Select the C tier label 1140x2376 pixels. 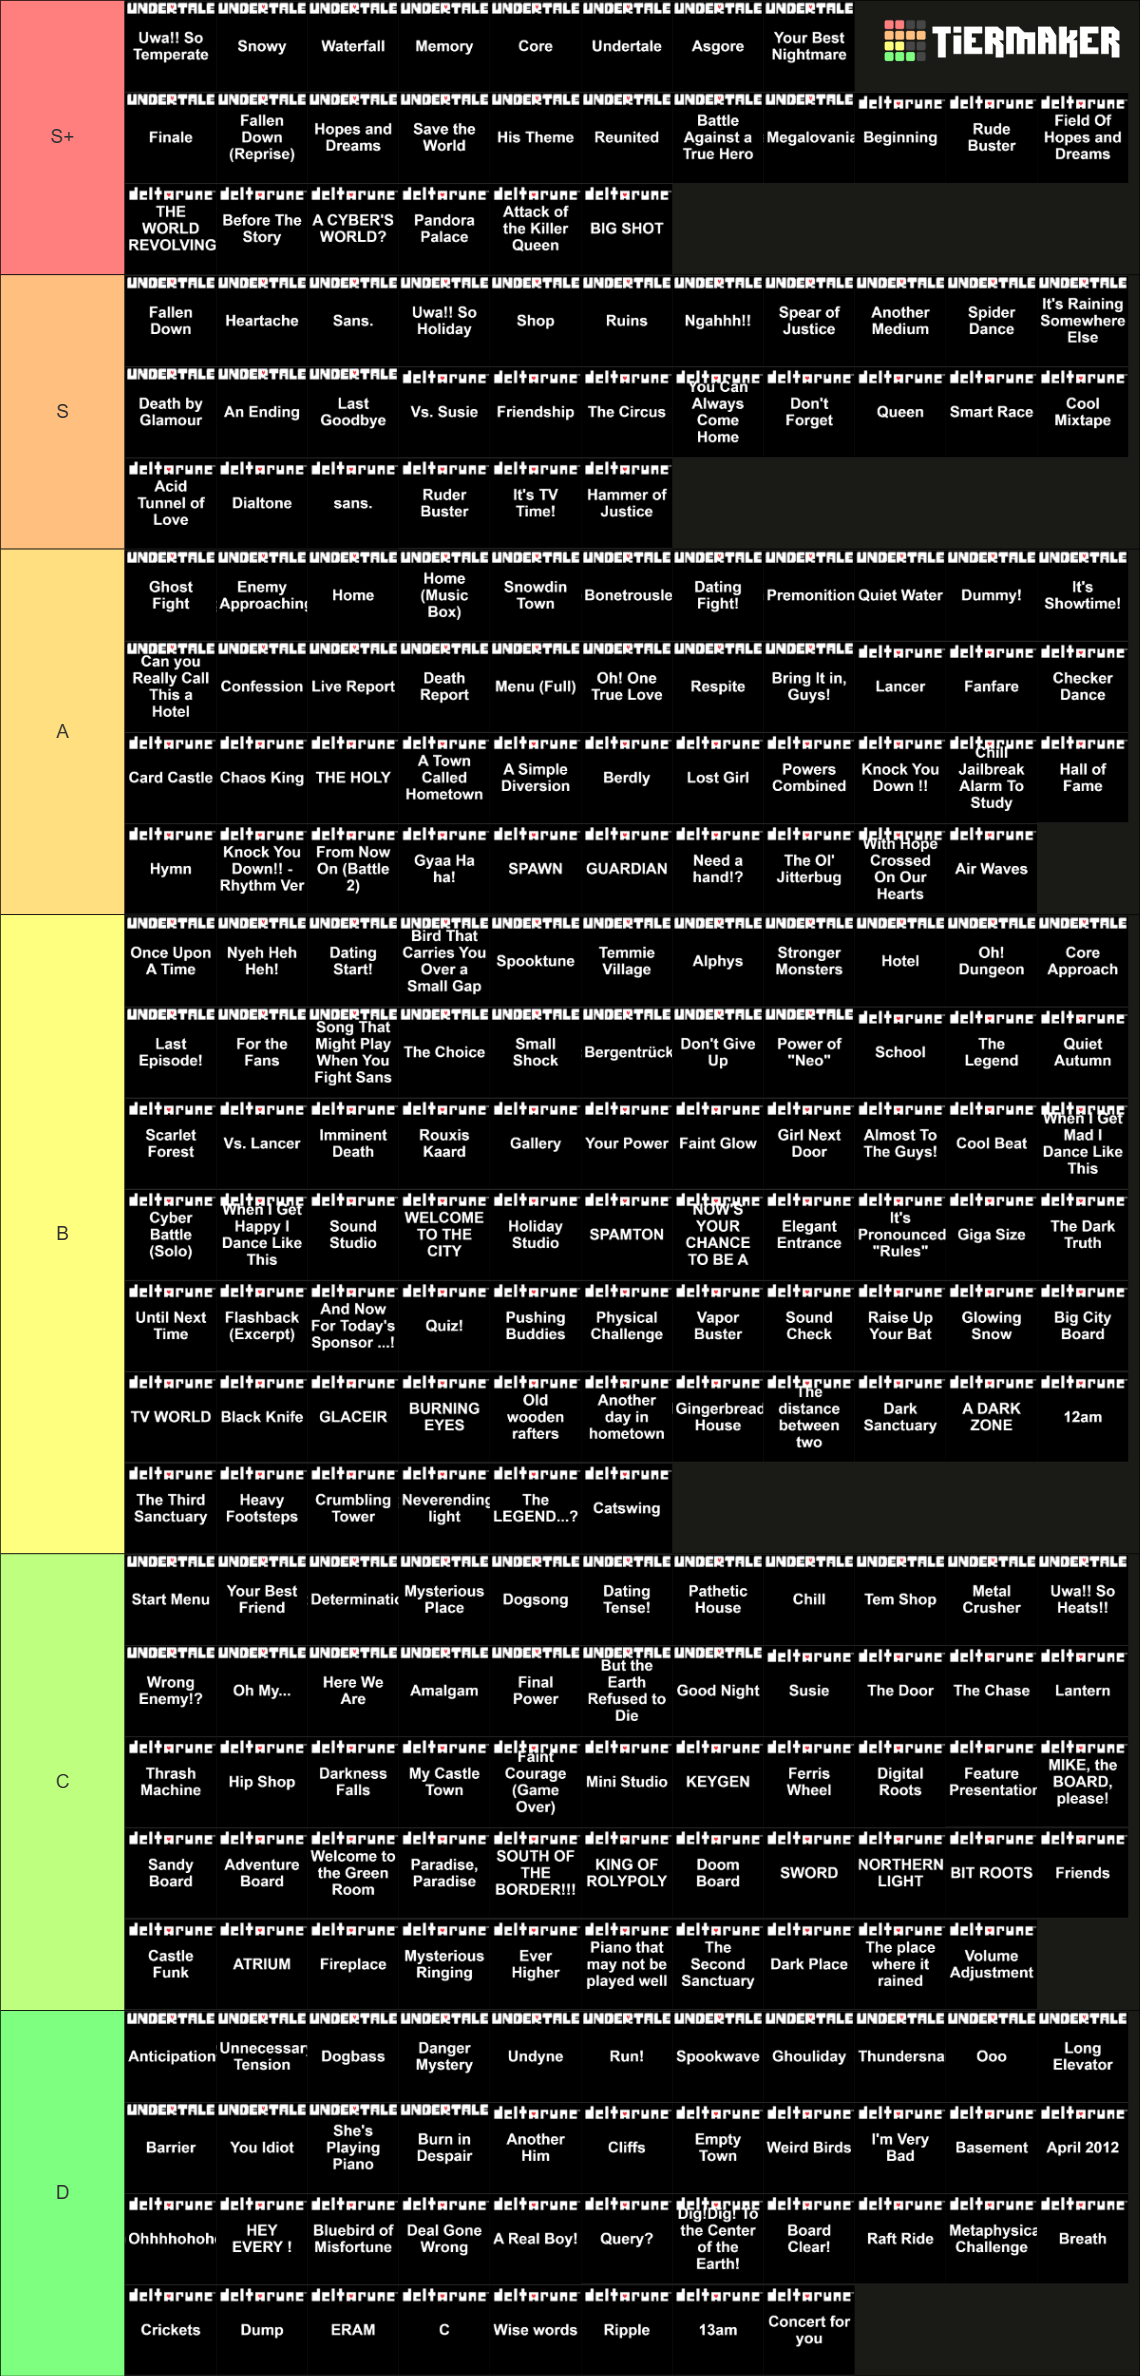pos(62,1781)
